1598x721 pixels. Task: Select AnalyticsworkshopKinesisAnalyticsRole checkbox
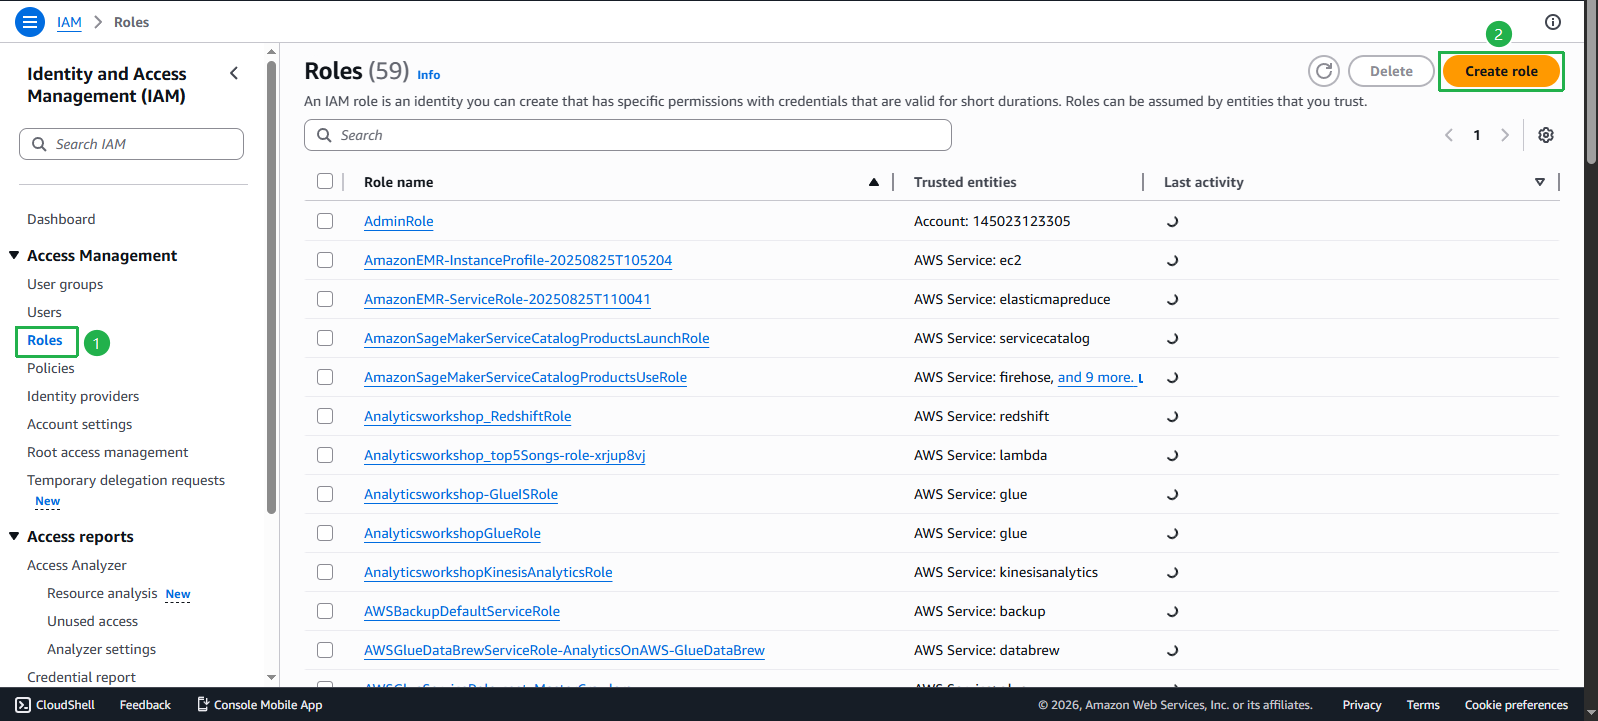coord(325,572)
